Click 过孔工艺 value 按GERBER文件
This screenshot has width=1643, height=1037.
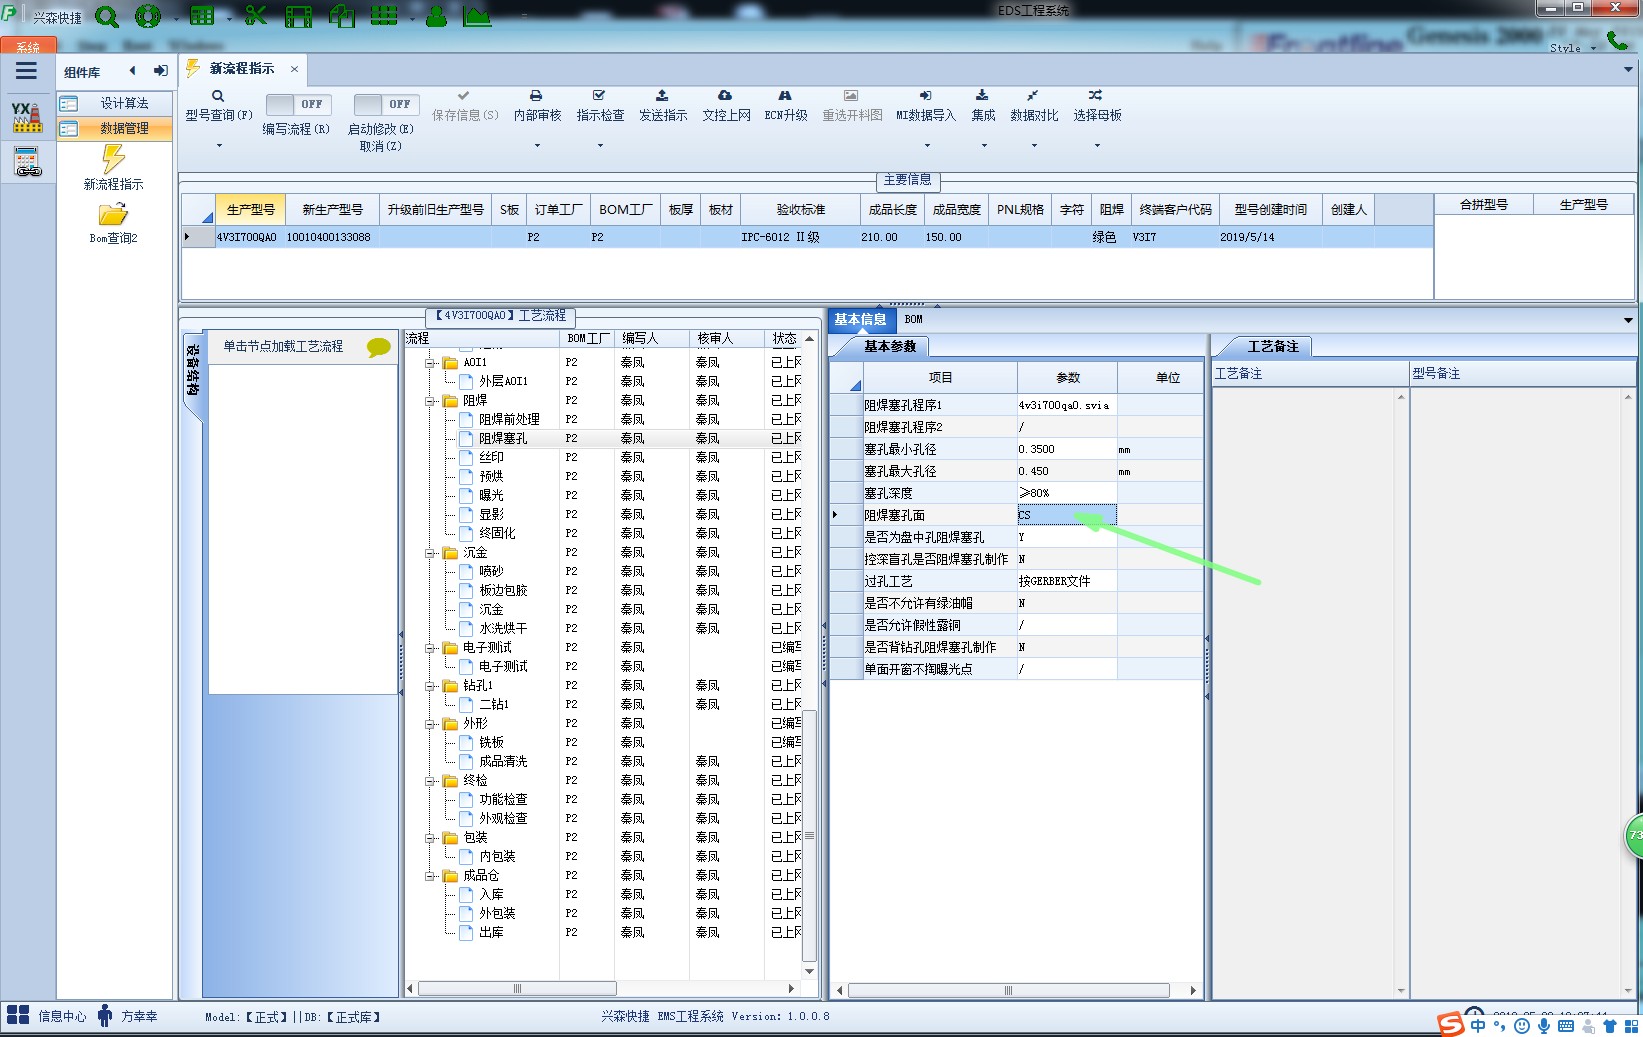tap(1066, 581)
